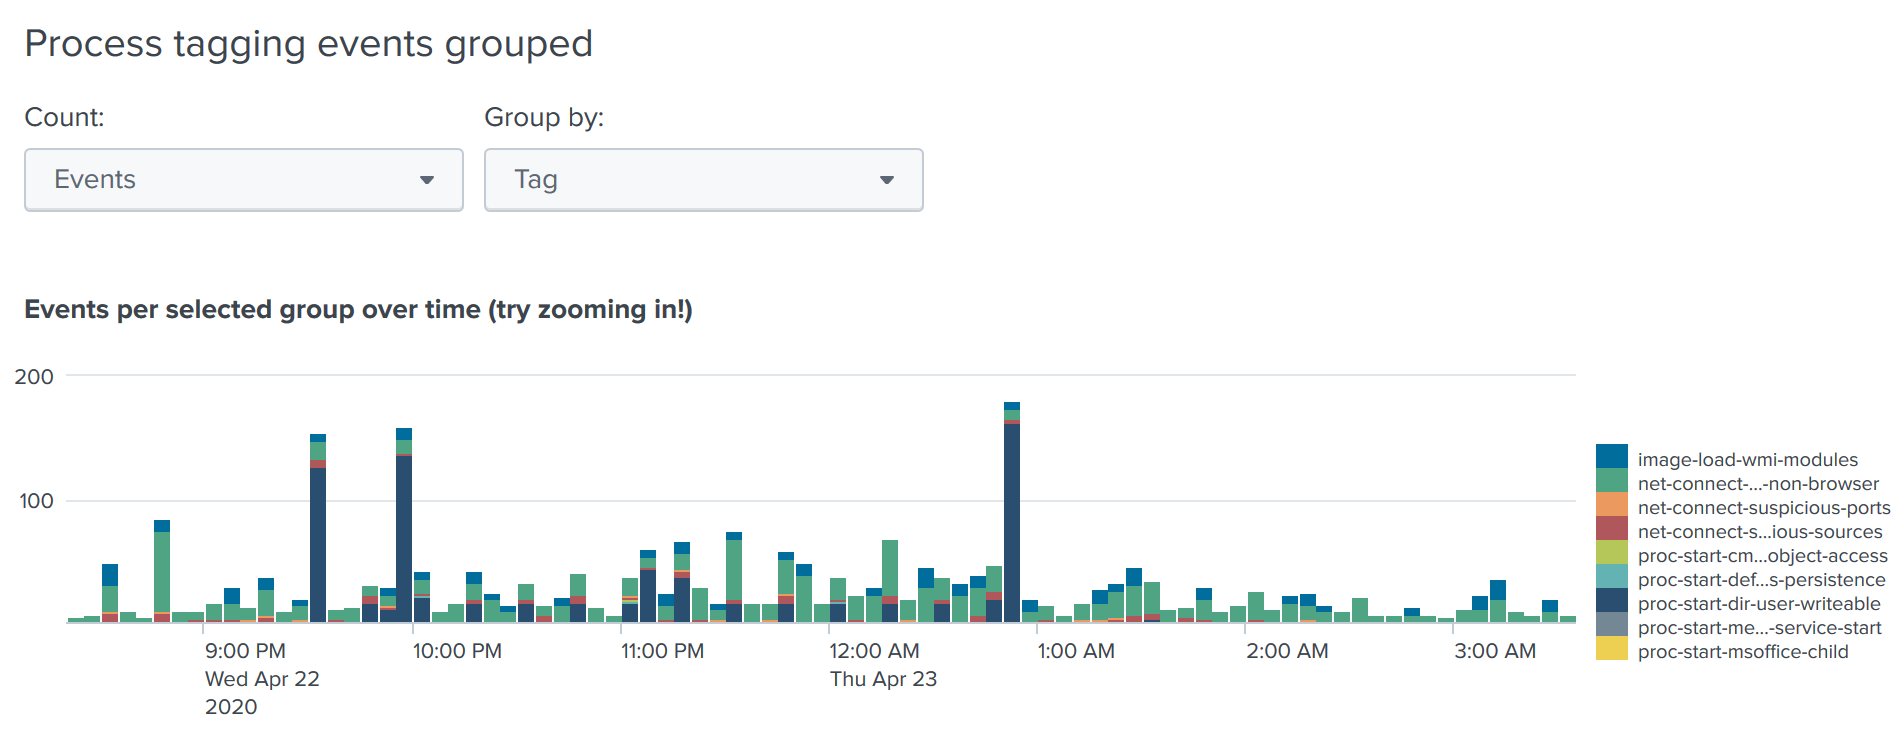Open the Group by Tag dropdown
The width and height of the screenshot is (1900, 740).
tap(703, 180)
